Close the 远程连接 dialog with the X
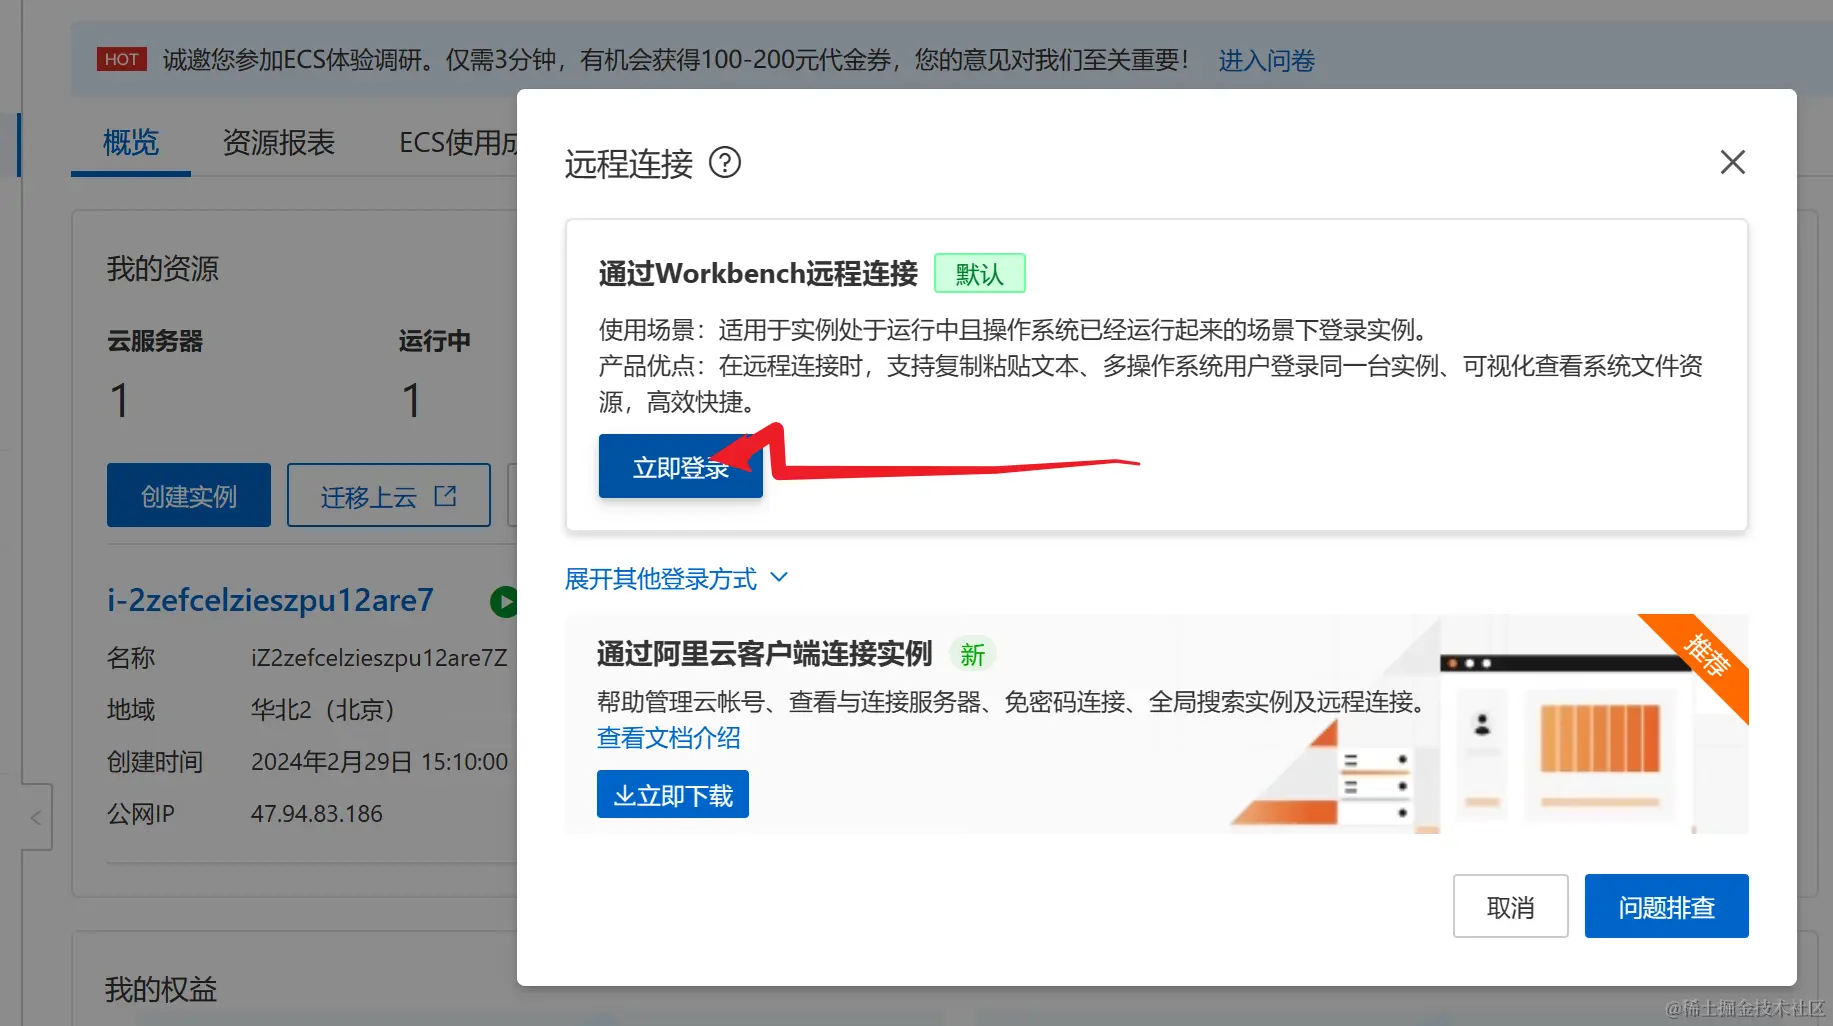The width and height of the screenshot is (1833, 1026). pos(1732,162)
